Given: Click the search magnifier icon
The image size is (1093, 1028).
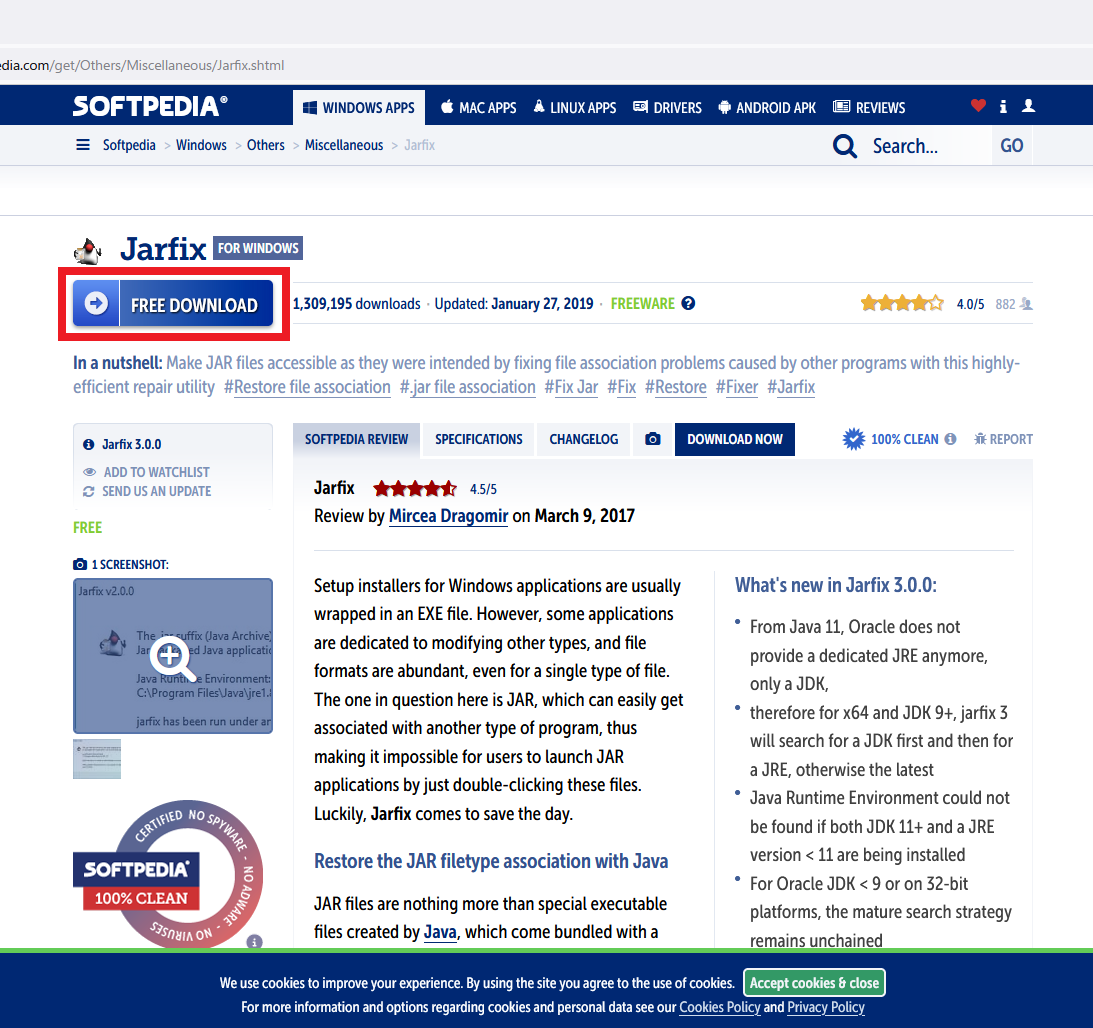Looking at the screenshot, I should [x=845, y=146].
